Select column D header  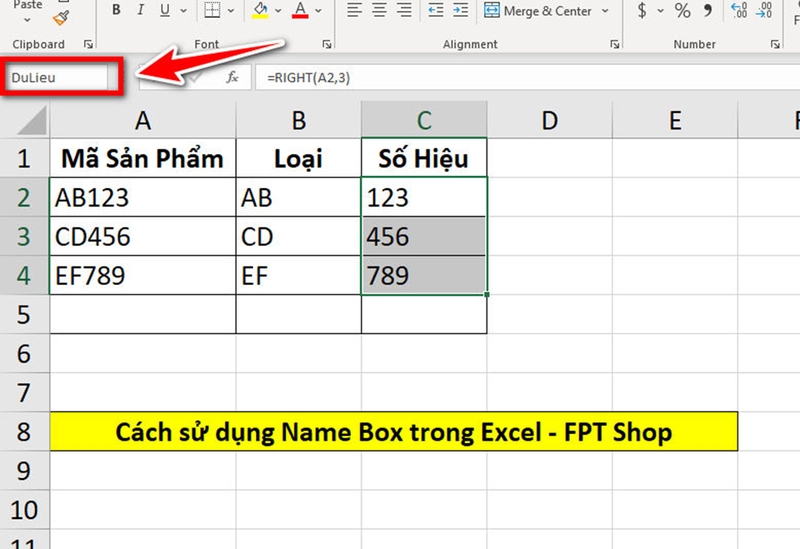coord(549,120)
